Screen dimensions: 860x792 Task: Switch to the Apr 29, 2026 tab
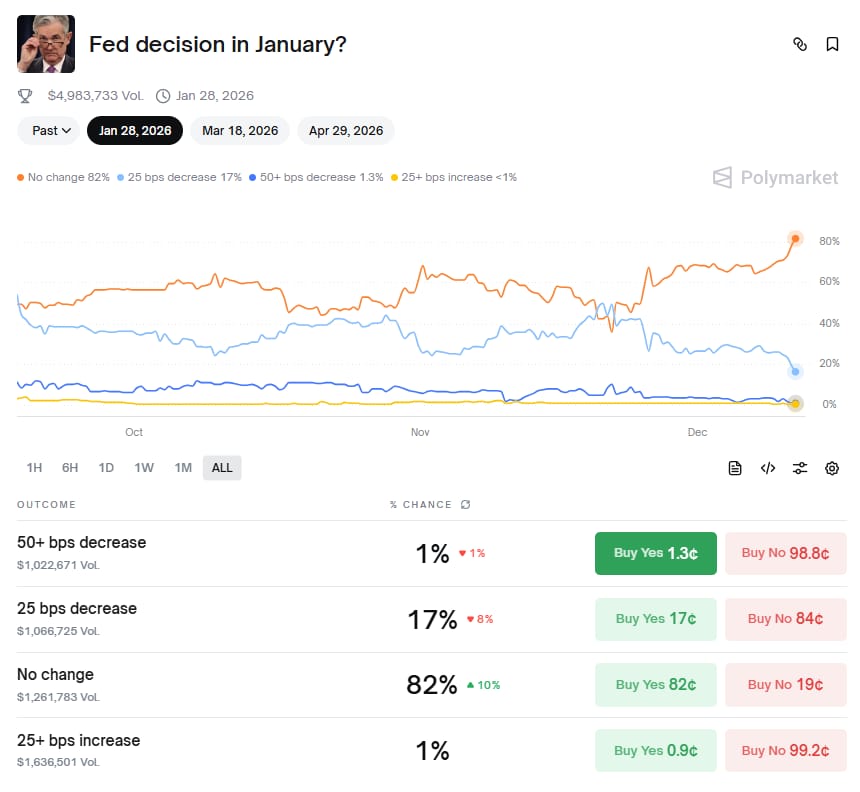click(x=346, y=131)
